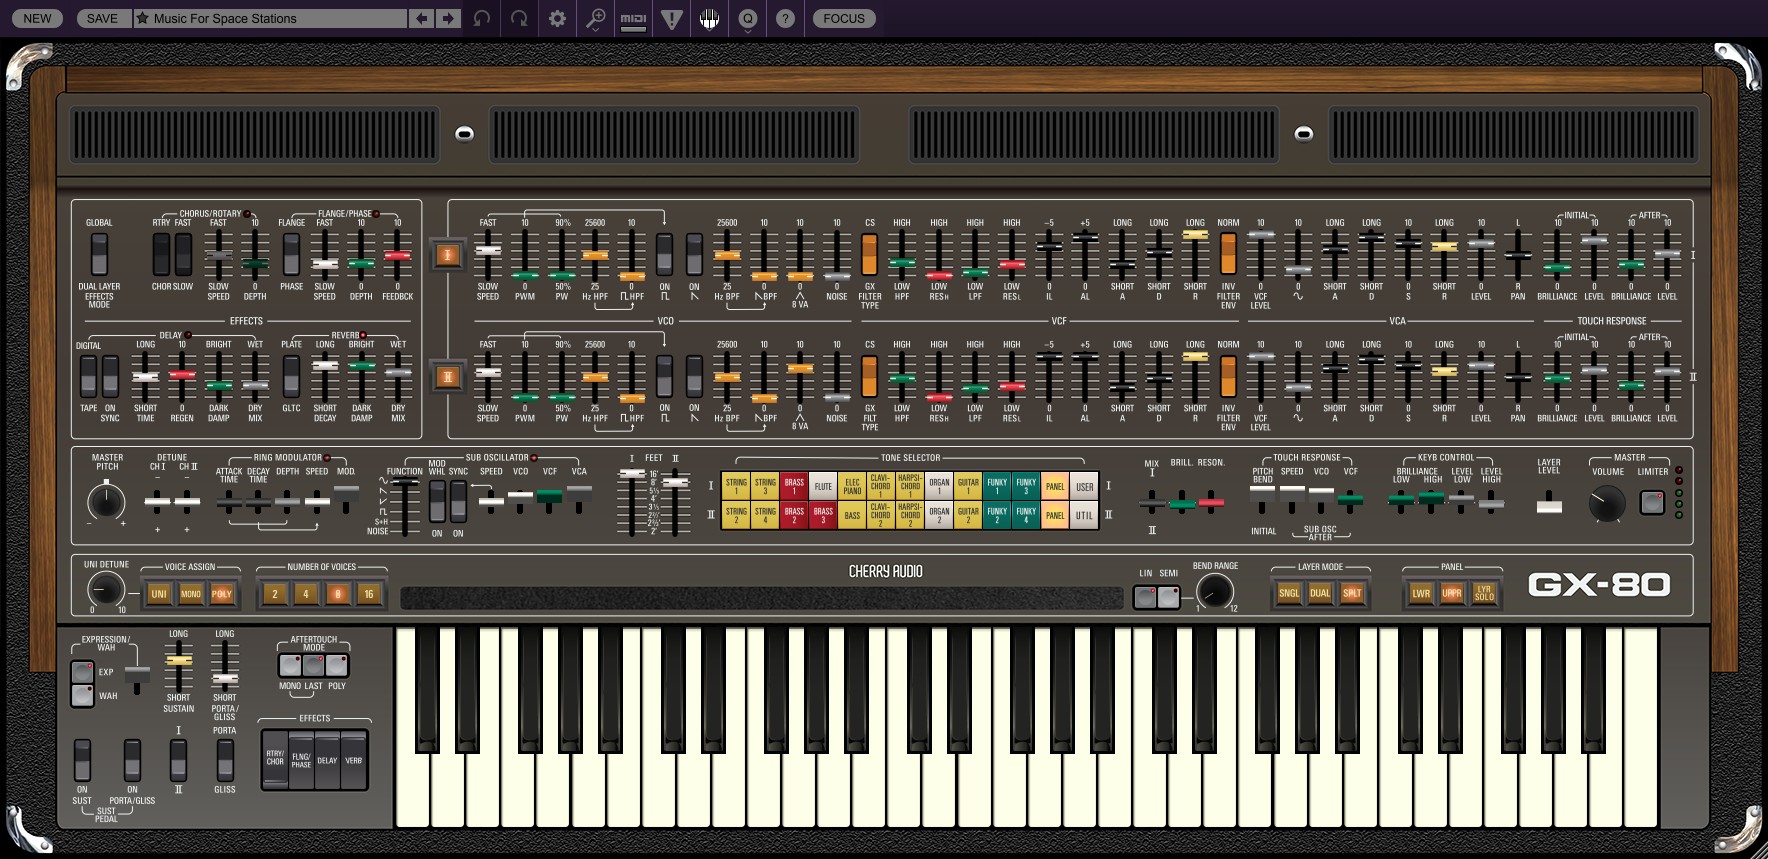Viewport: 1768px width, 859px height.
Task: Select layer II orange button
Action: pos(447,377)
